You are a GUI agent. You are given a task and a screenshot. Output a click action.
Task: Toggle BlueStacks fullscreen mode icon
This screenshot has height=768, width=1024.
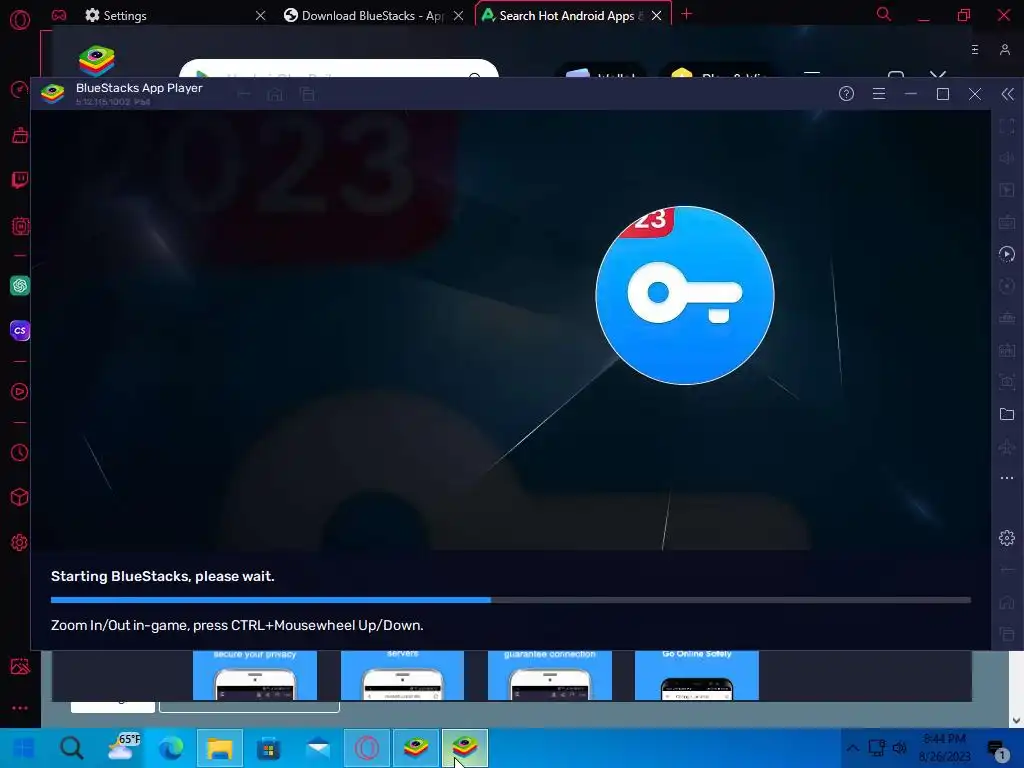[1007, 126]
